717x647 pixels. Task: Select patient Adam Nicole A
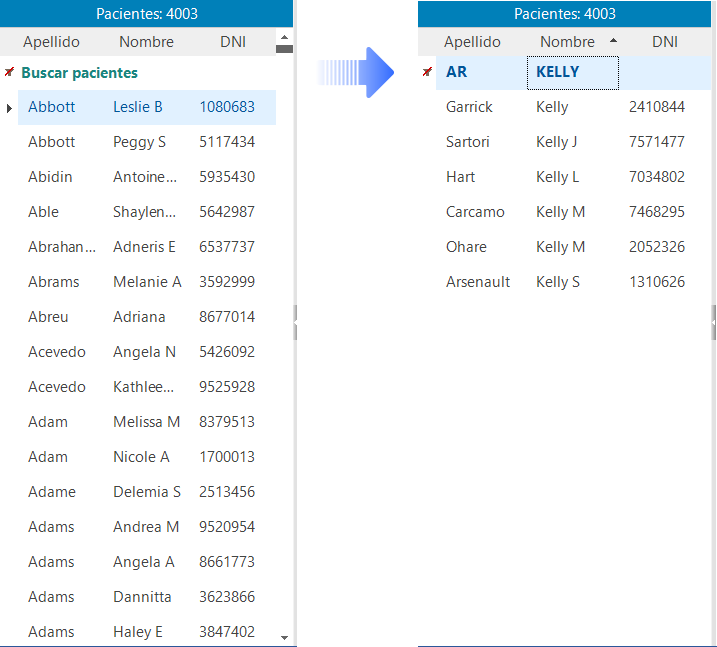pos(147,457)
